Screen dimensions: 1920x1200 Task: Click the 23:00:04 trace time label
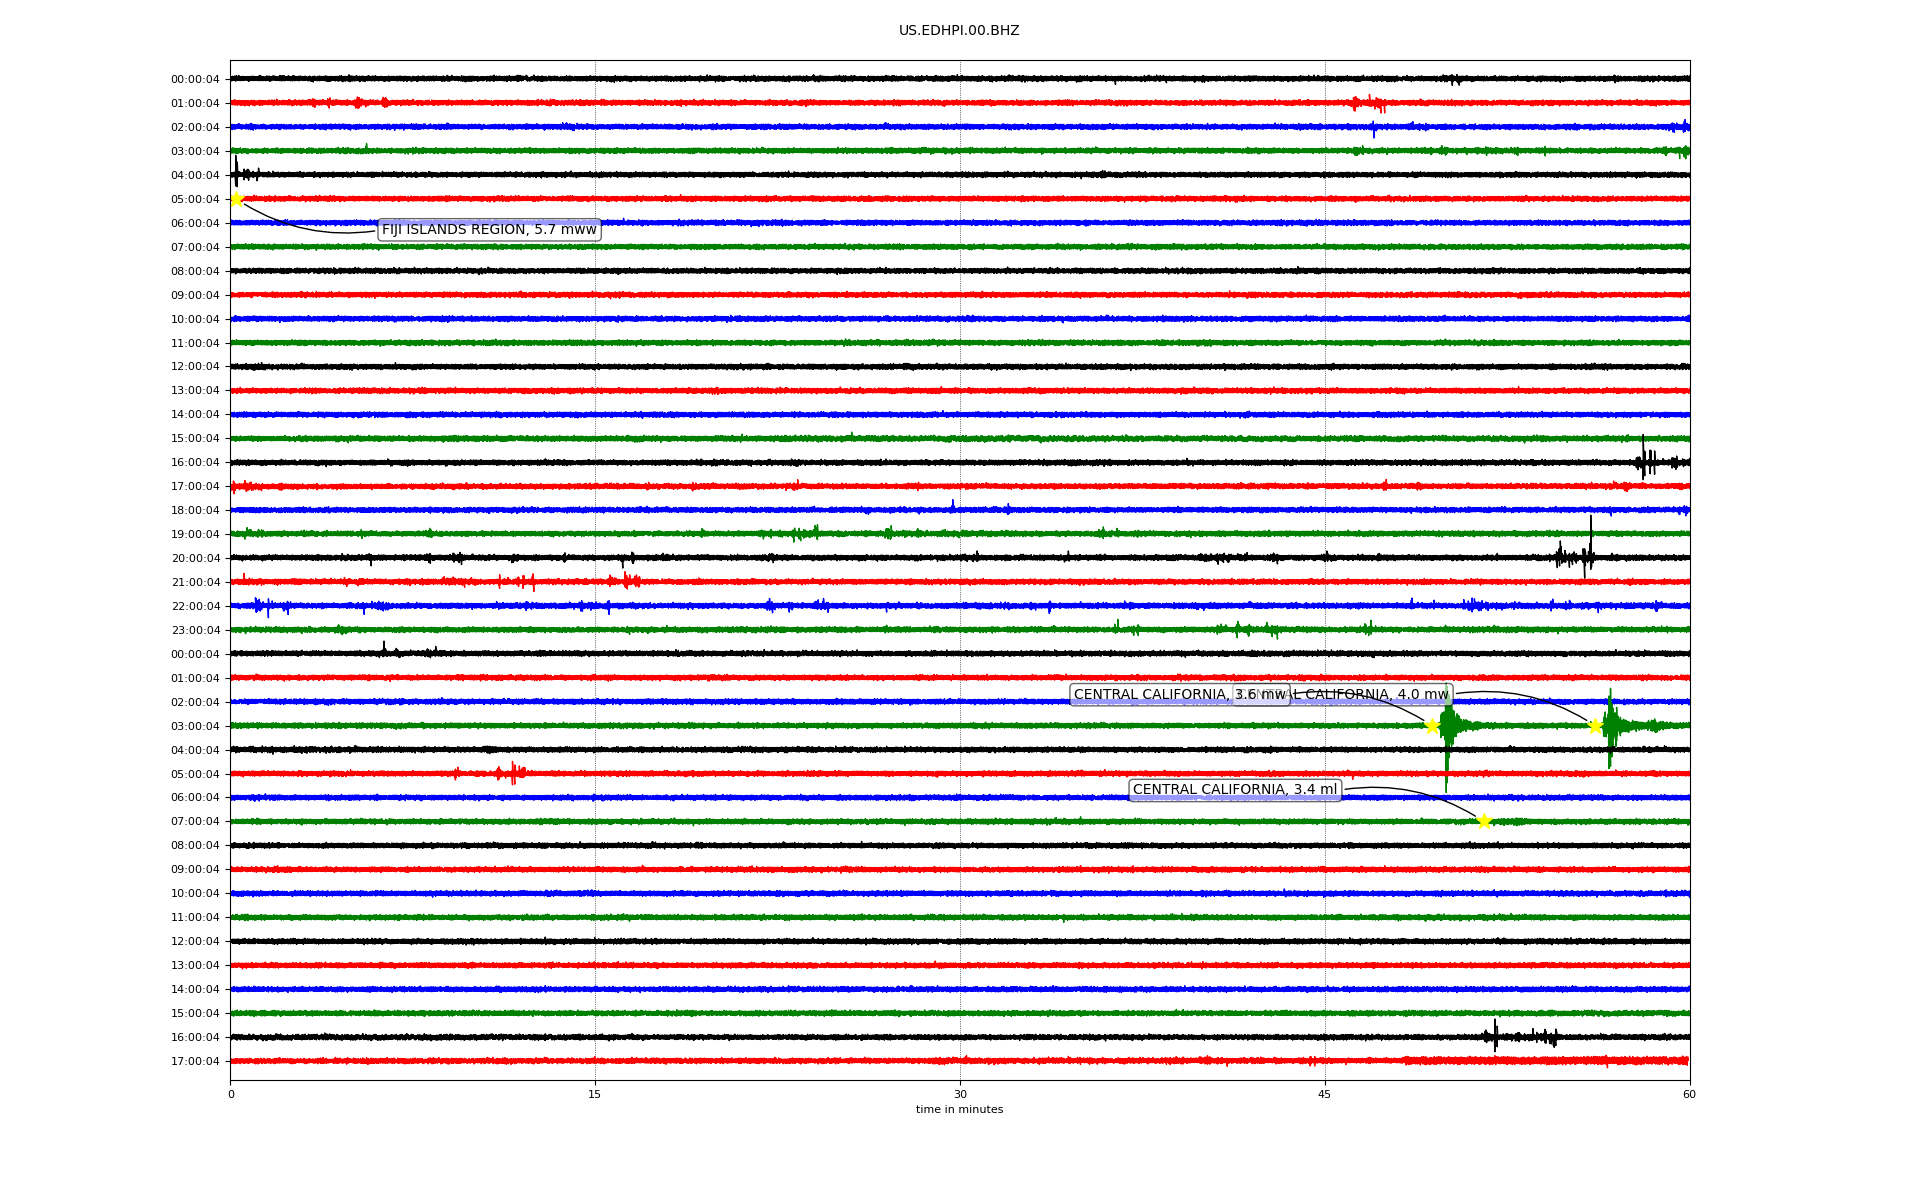tap(195, 630)
